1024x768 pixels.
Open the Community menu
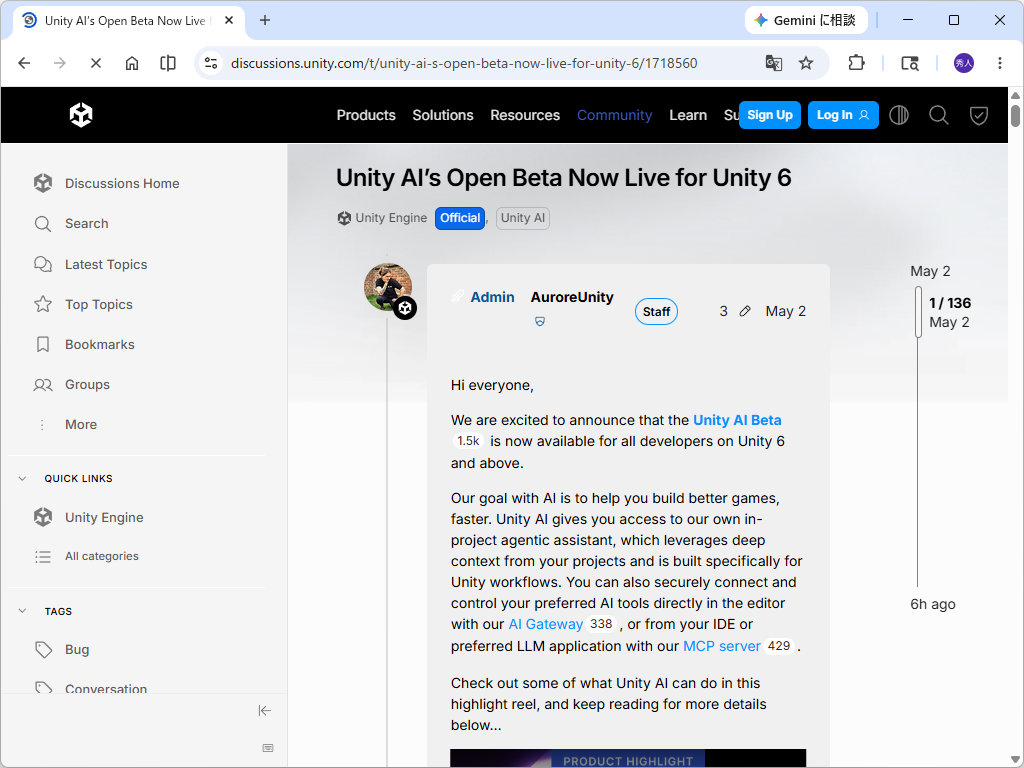coord(615,115)
